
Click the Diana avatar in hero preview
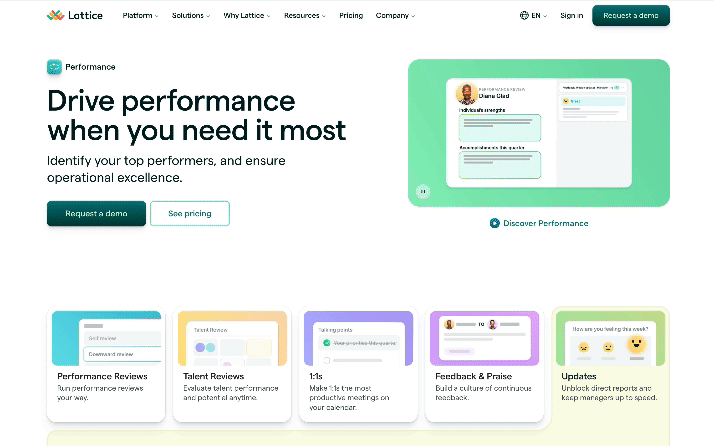point(467,94)
